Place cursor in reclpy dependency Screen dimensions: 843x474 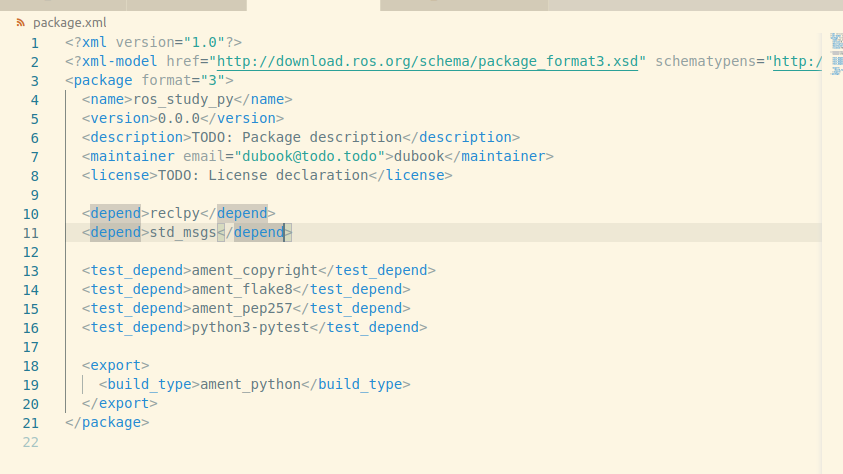[175, 213]
